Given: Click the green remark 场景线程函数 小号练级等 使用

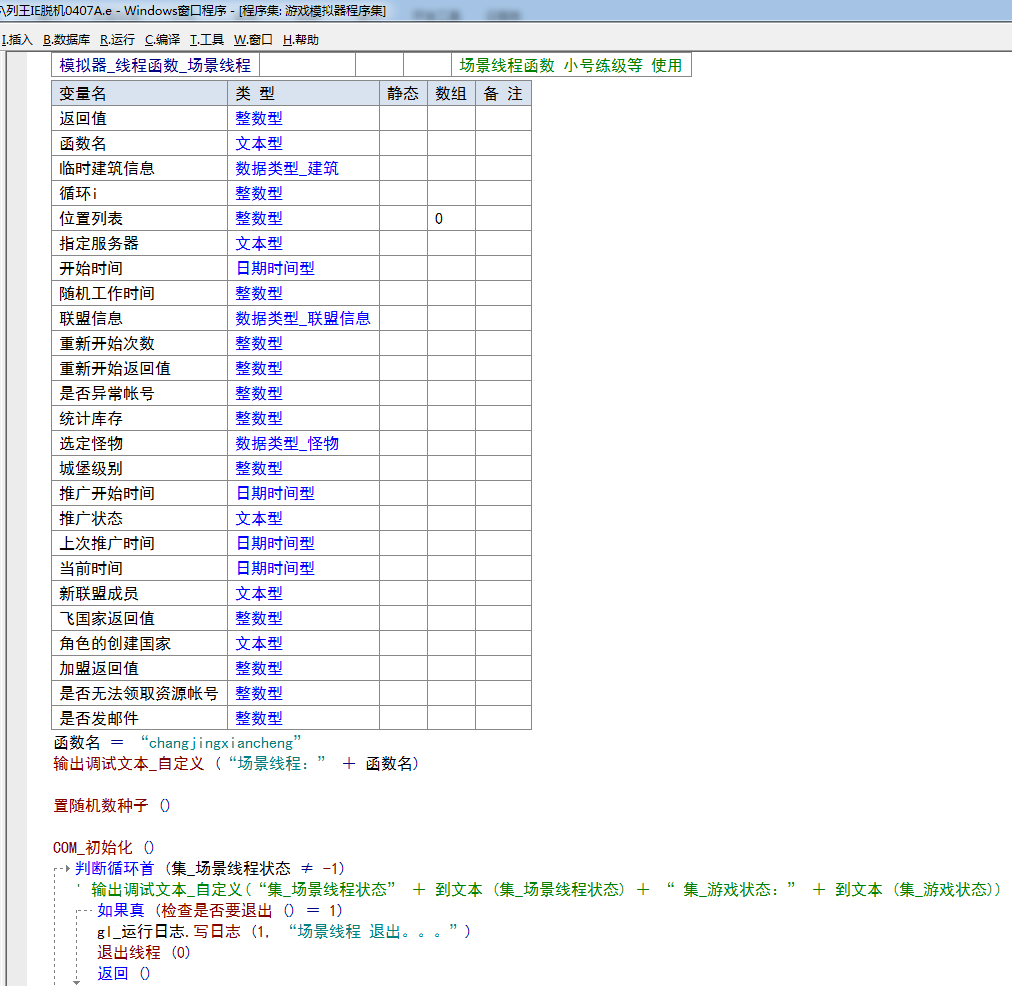Looking at the screenshot, I should tap(570, 66).
